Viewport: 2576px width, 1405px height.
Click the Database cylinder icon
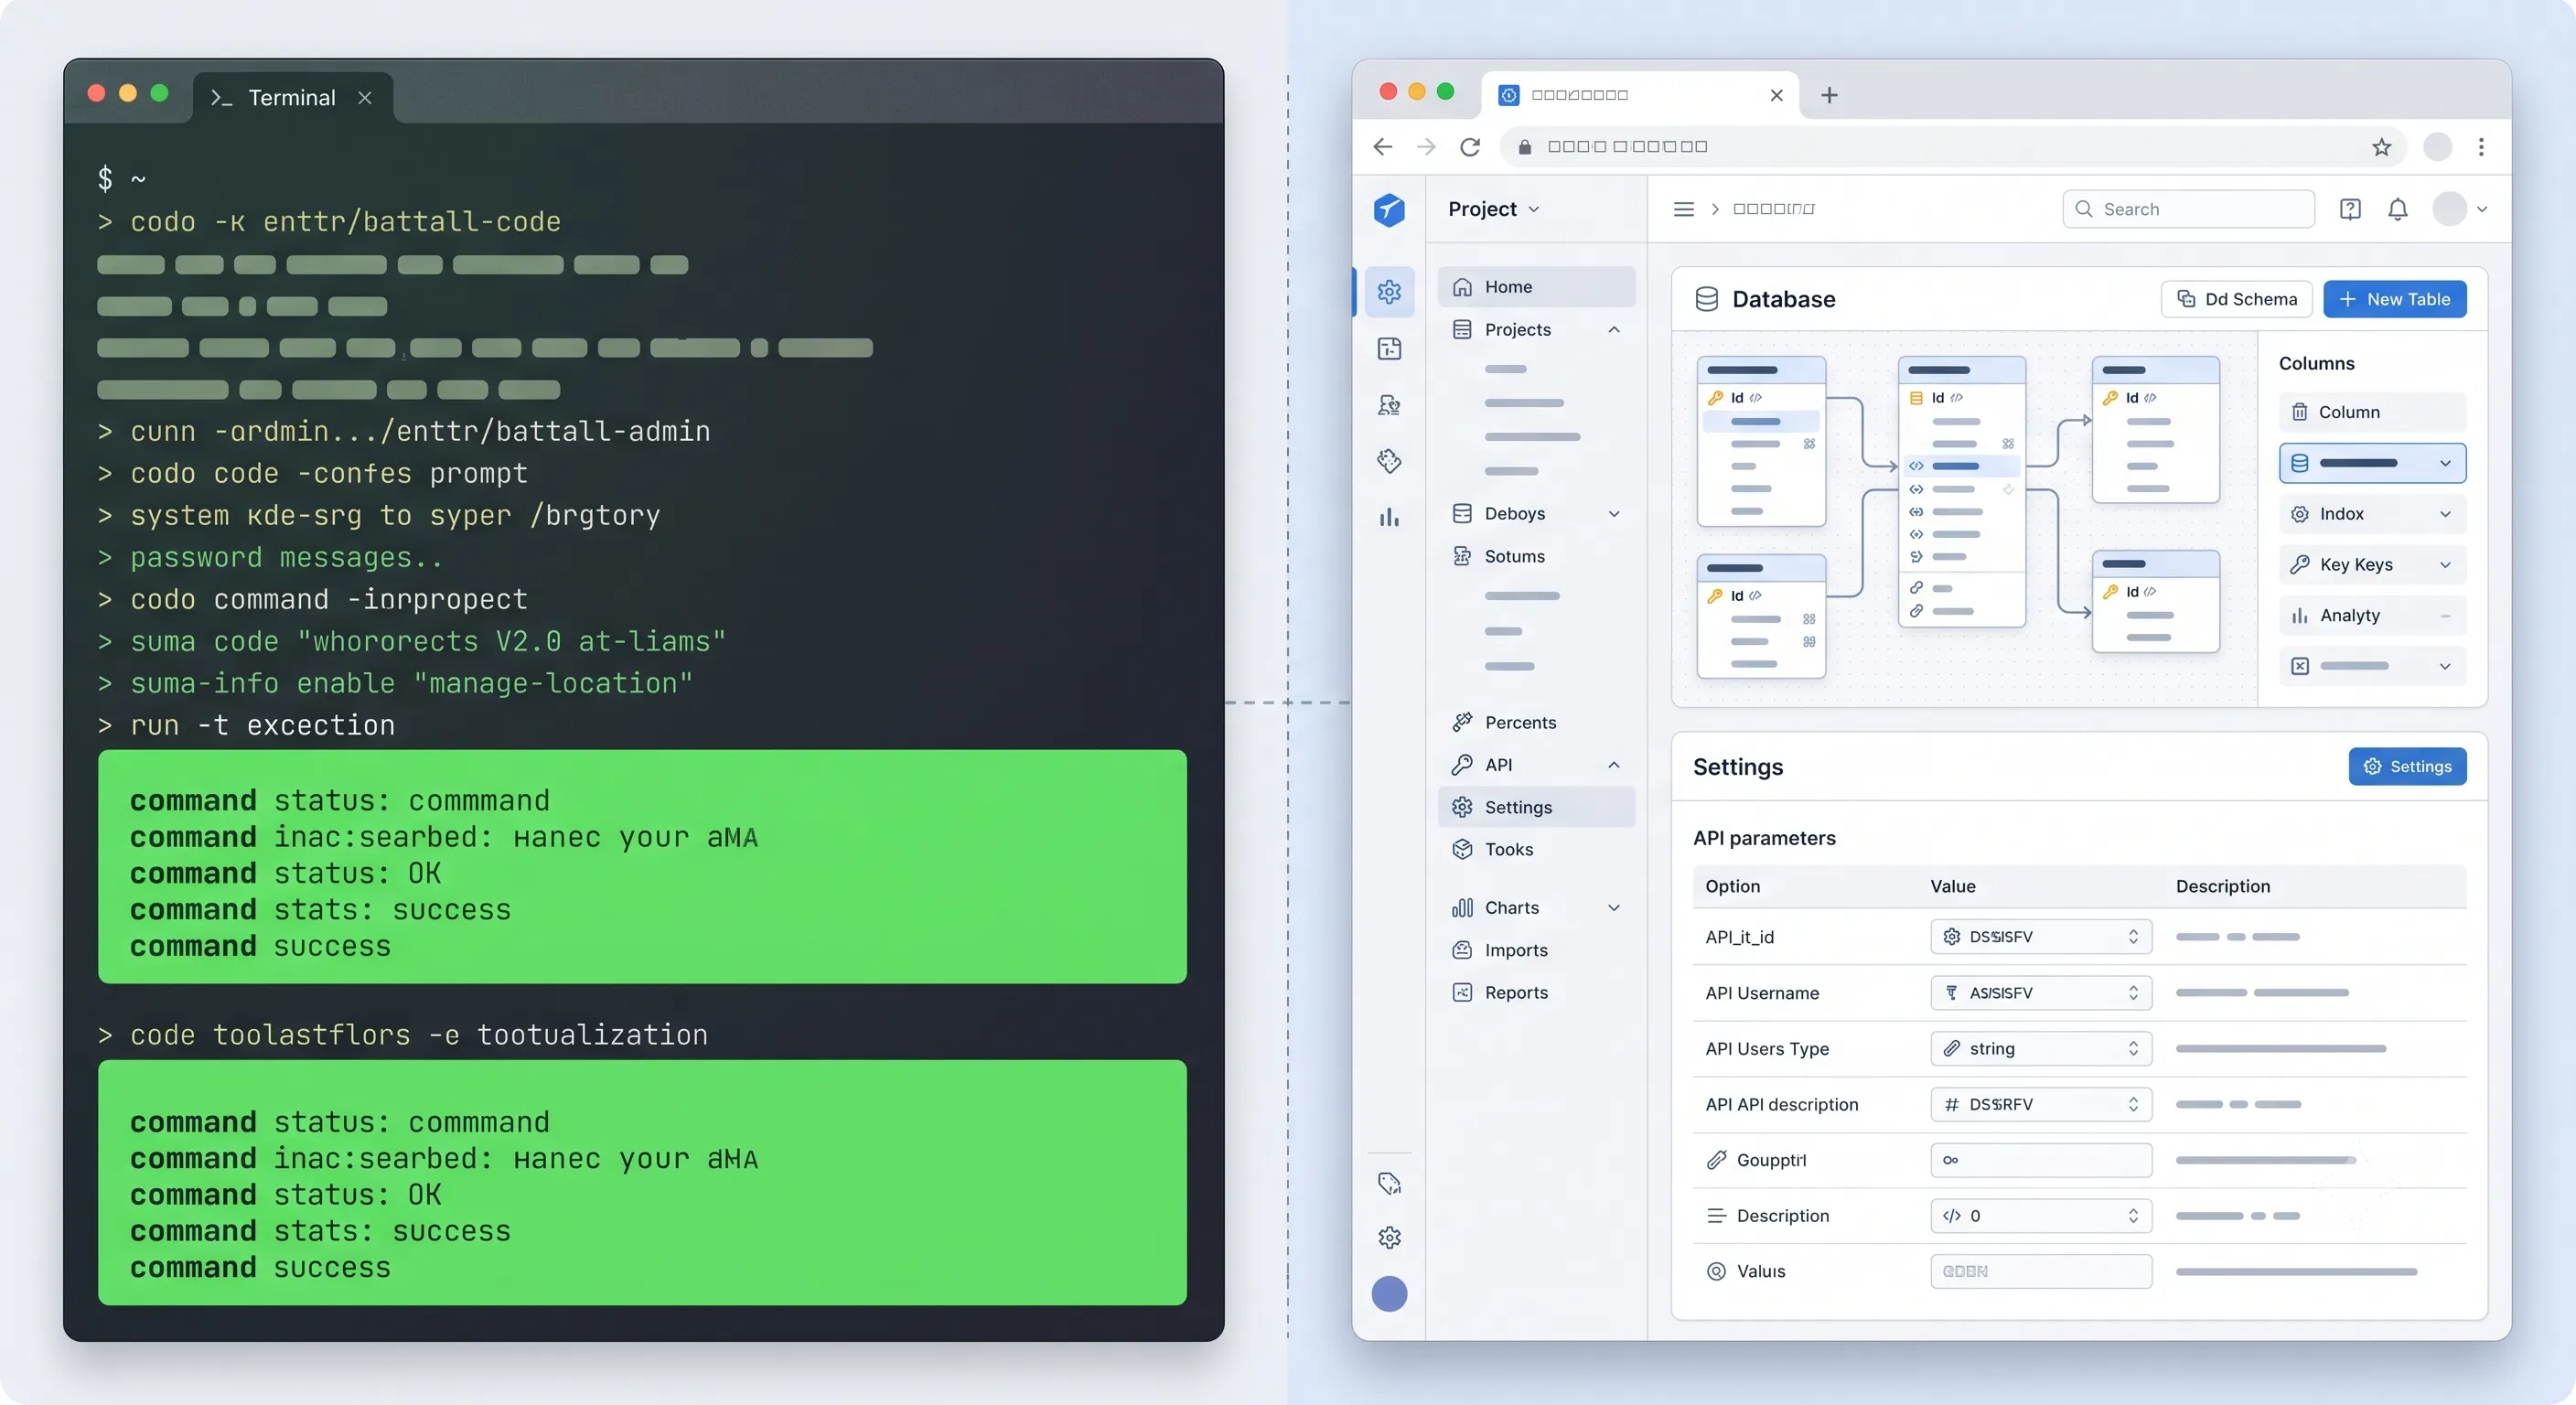pos(1707,299)
